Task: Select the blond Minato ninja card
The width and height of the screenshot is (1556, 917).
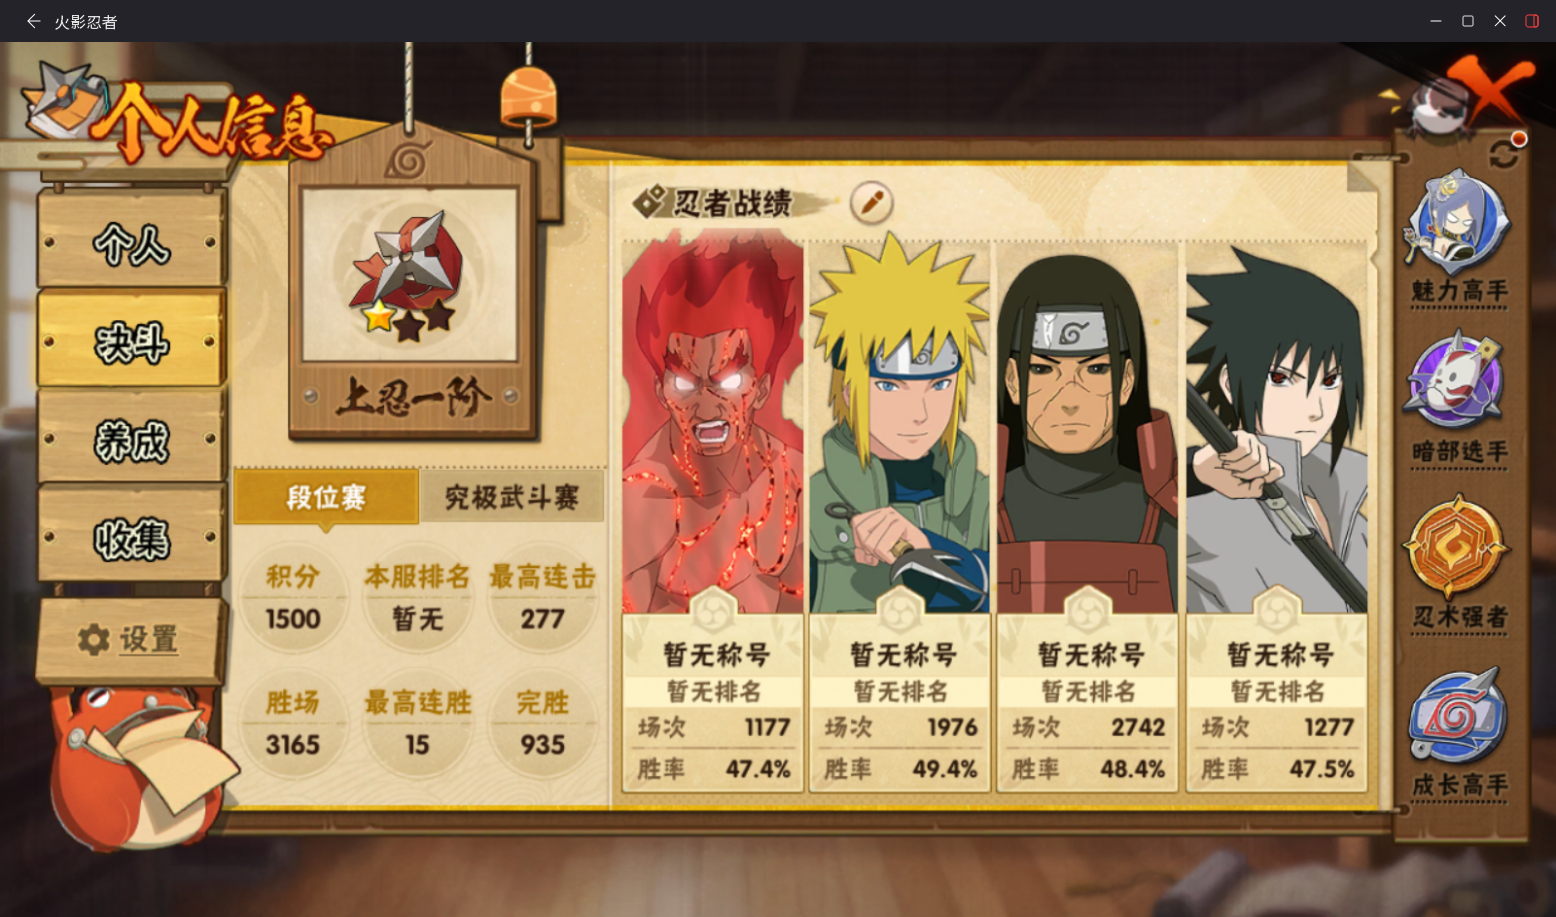Action: click(x=900, y=515)
